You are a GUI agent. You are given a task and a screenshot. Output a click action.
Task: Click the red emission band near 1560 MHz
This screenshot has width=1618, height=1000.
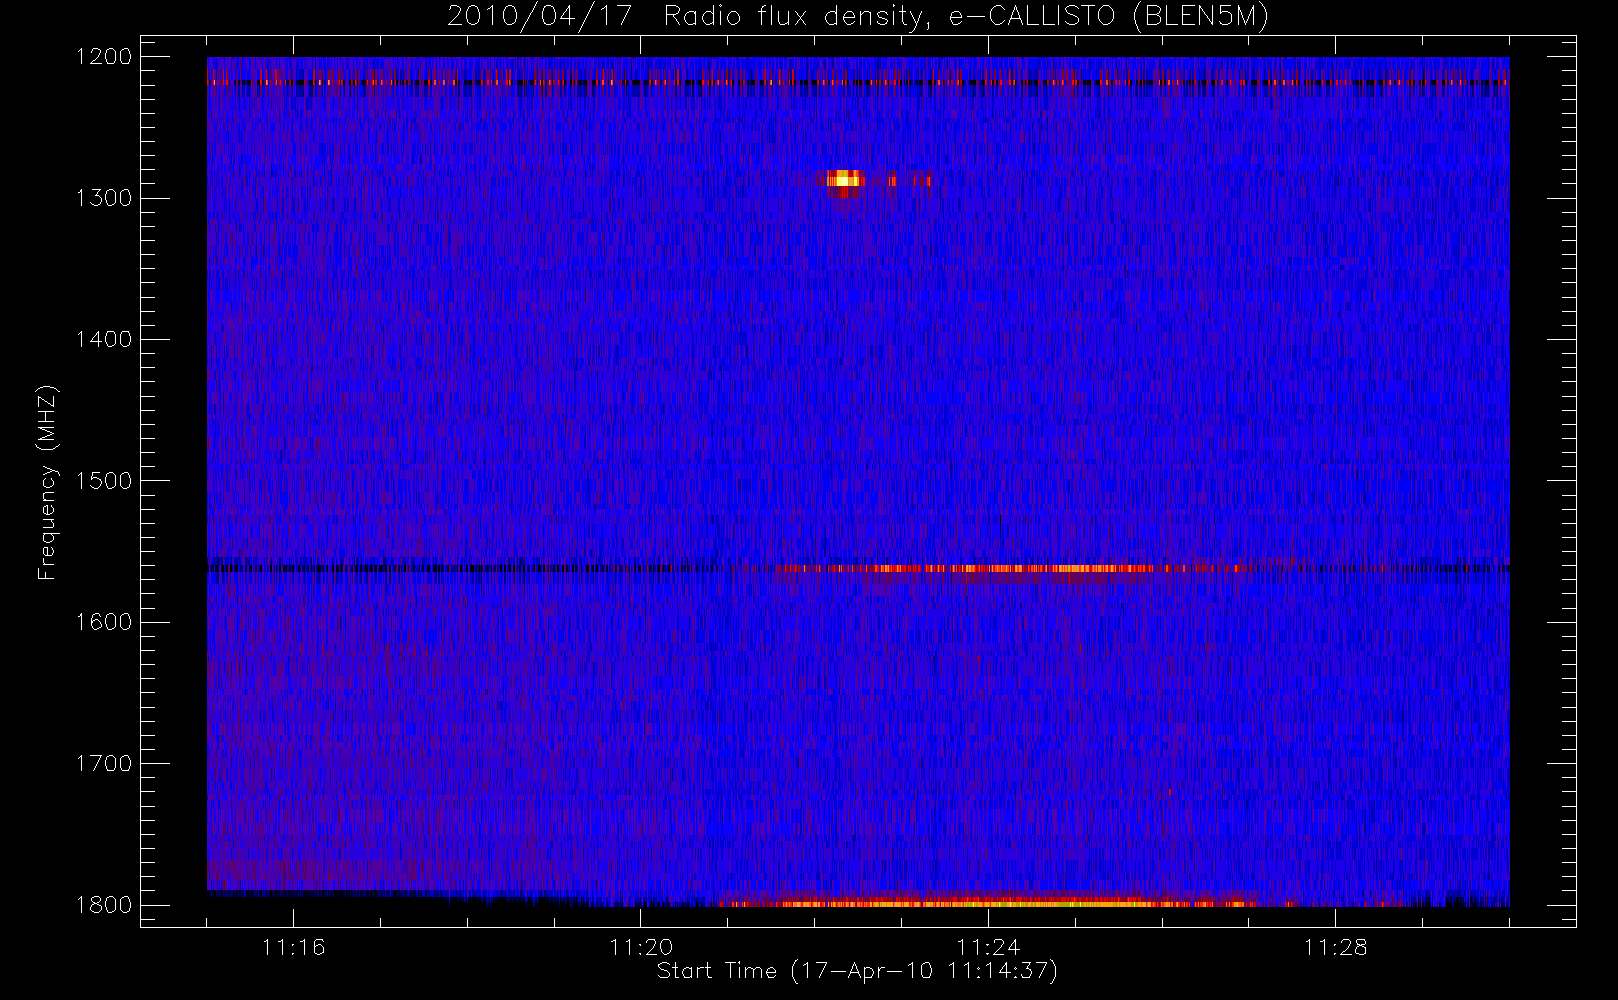1010,569
